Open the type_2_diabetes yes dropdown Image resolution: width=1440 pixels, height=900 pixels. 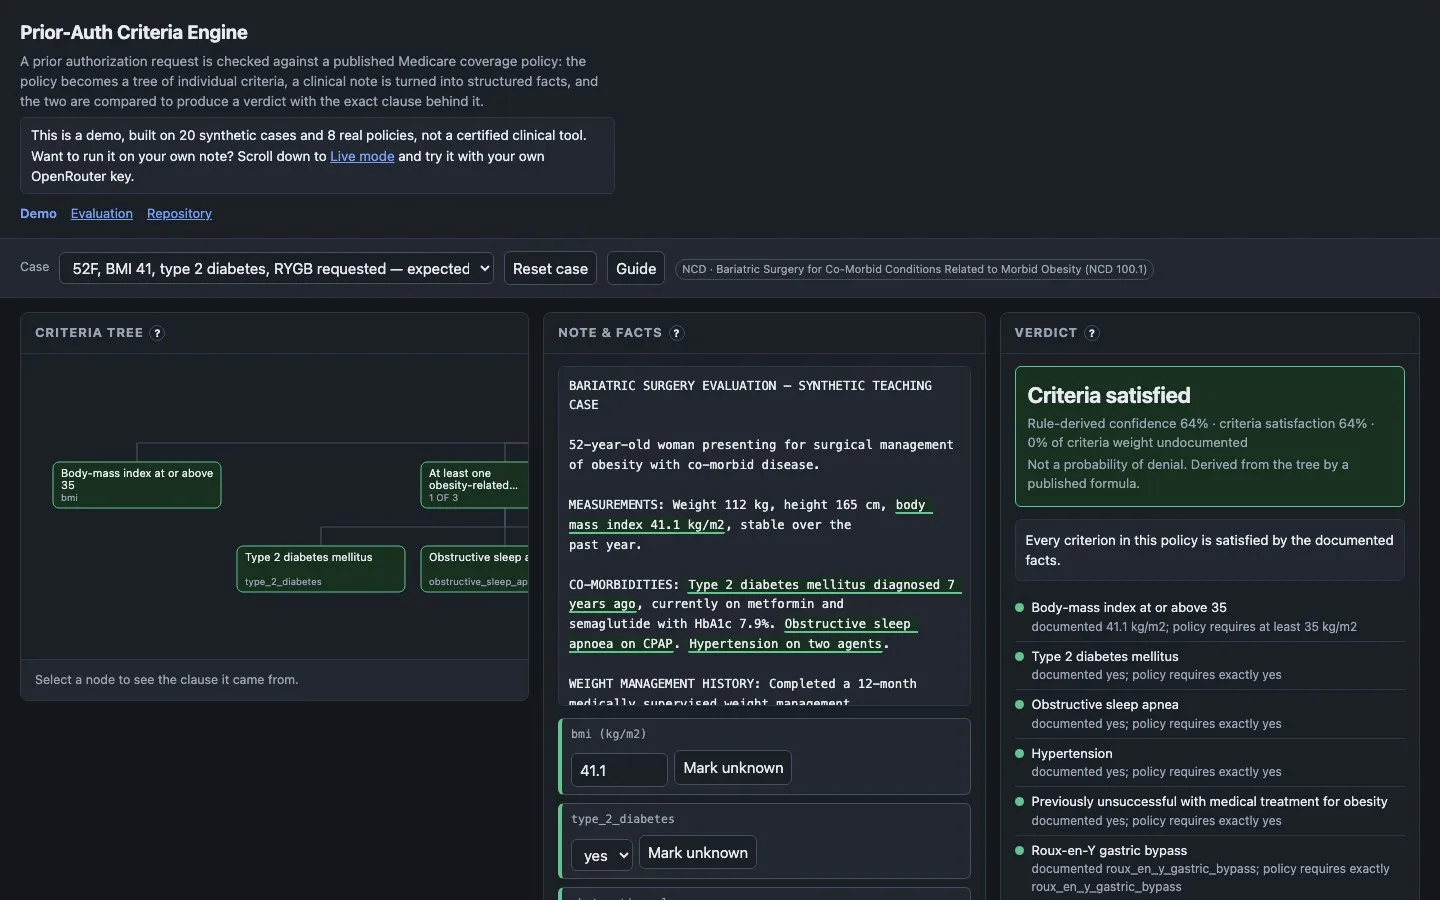(602, 855)
